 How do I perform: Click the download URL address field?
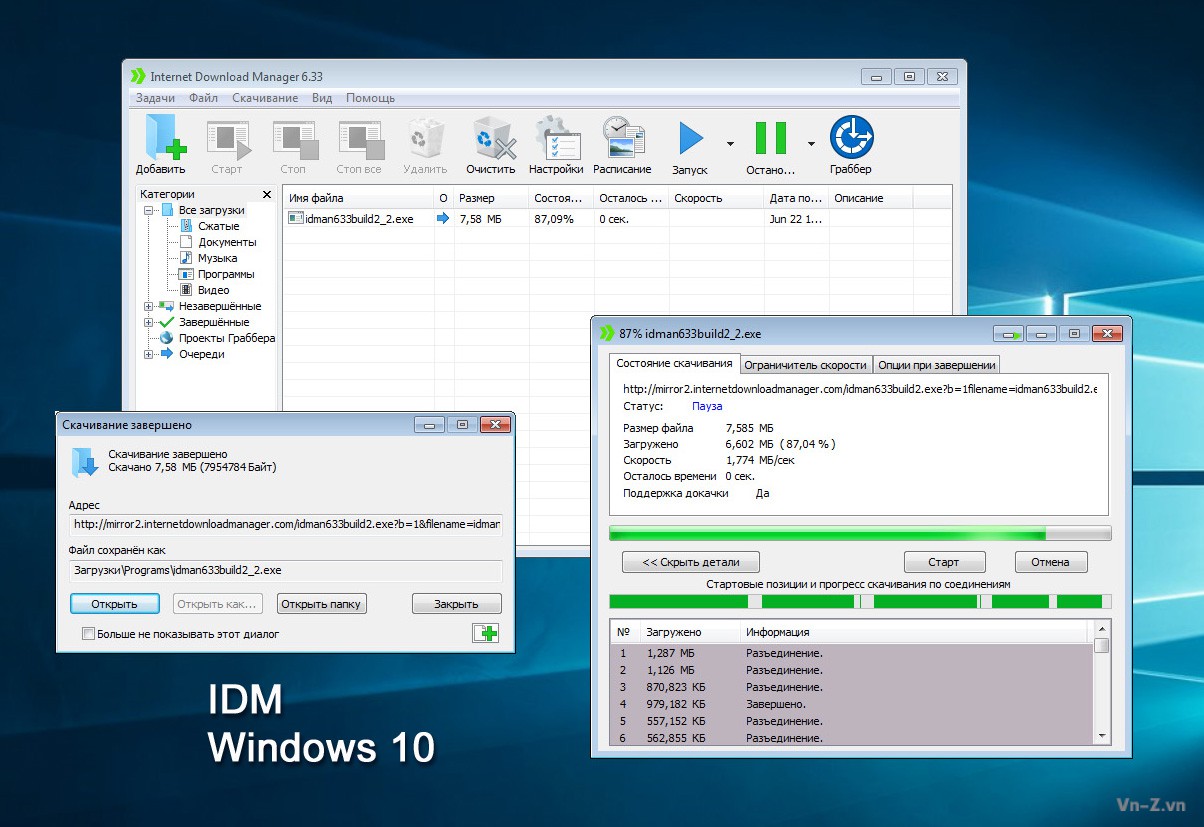[x=284, y=524]
